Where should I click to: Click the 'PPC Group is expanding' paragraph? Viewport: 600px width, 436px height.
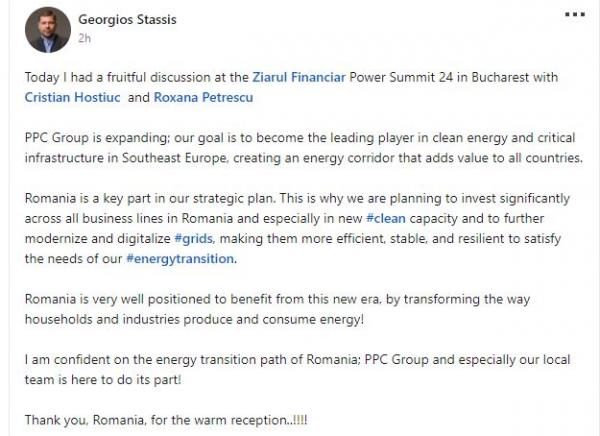tap(304, 148)
